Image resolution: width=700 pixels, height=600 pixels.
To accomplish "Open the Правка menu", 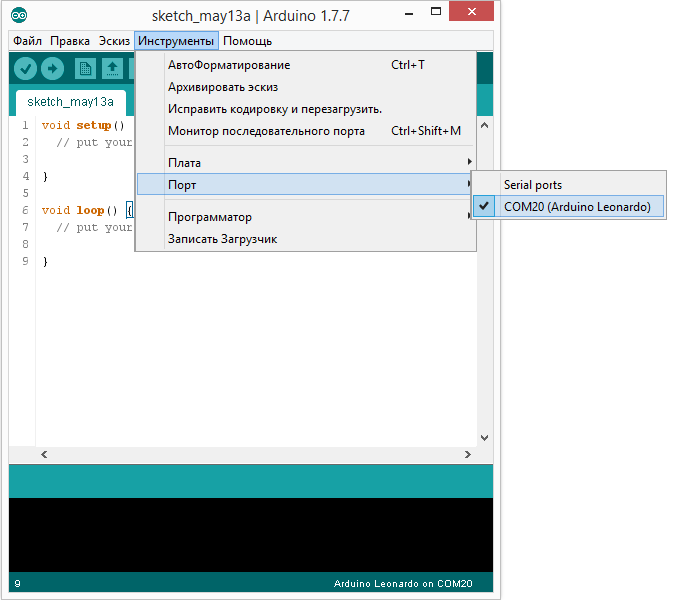I will [70, 41].
